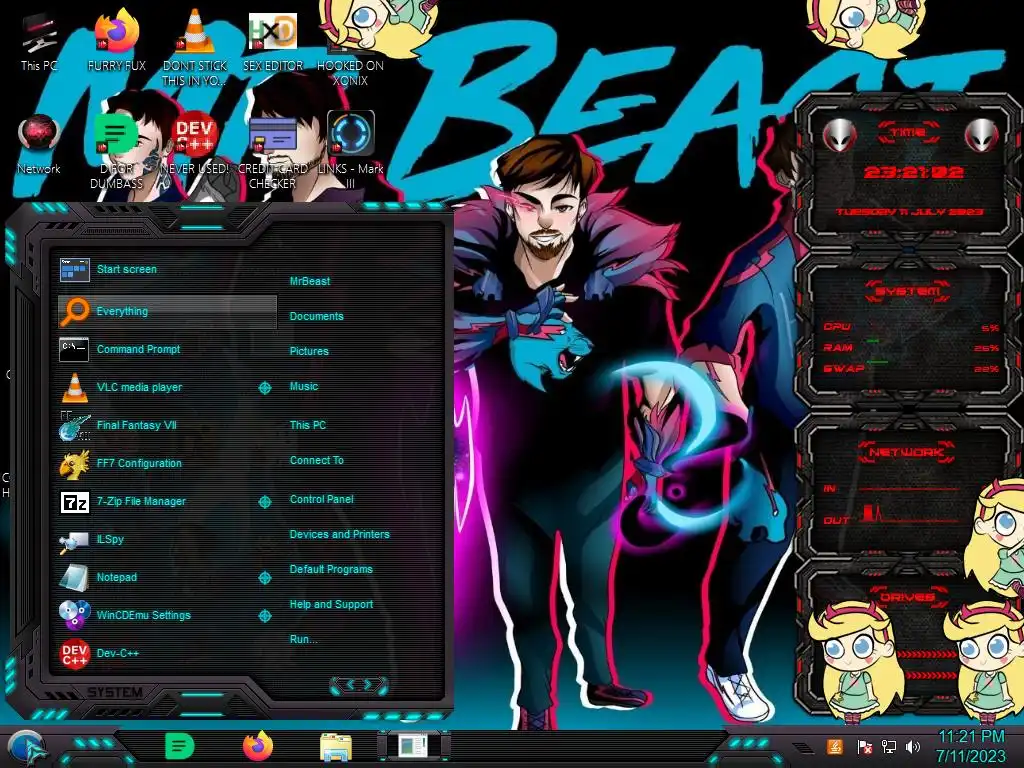Click the Start screen tile icon
Image resolution: width=1024 pixels, height=768 pixels.
(74, 269)
